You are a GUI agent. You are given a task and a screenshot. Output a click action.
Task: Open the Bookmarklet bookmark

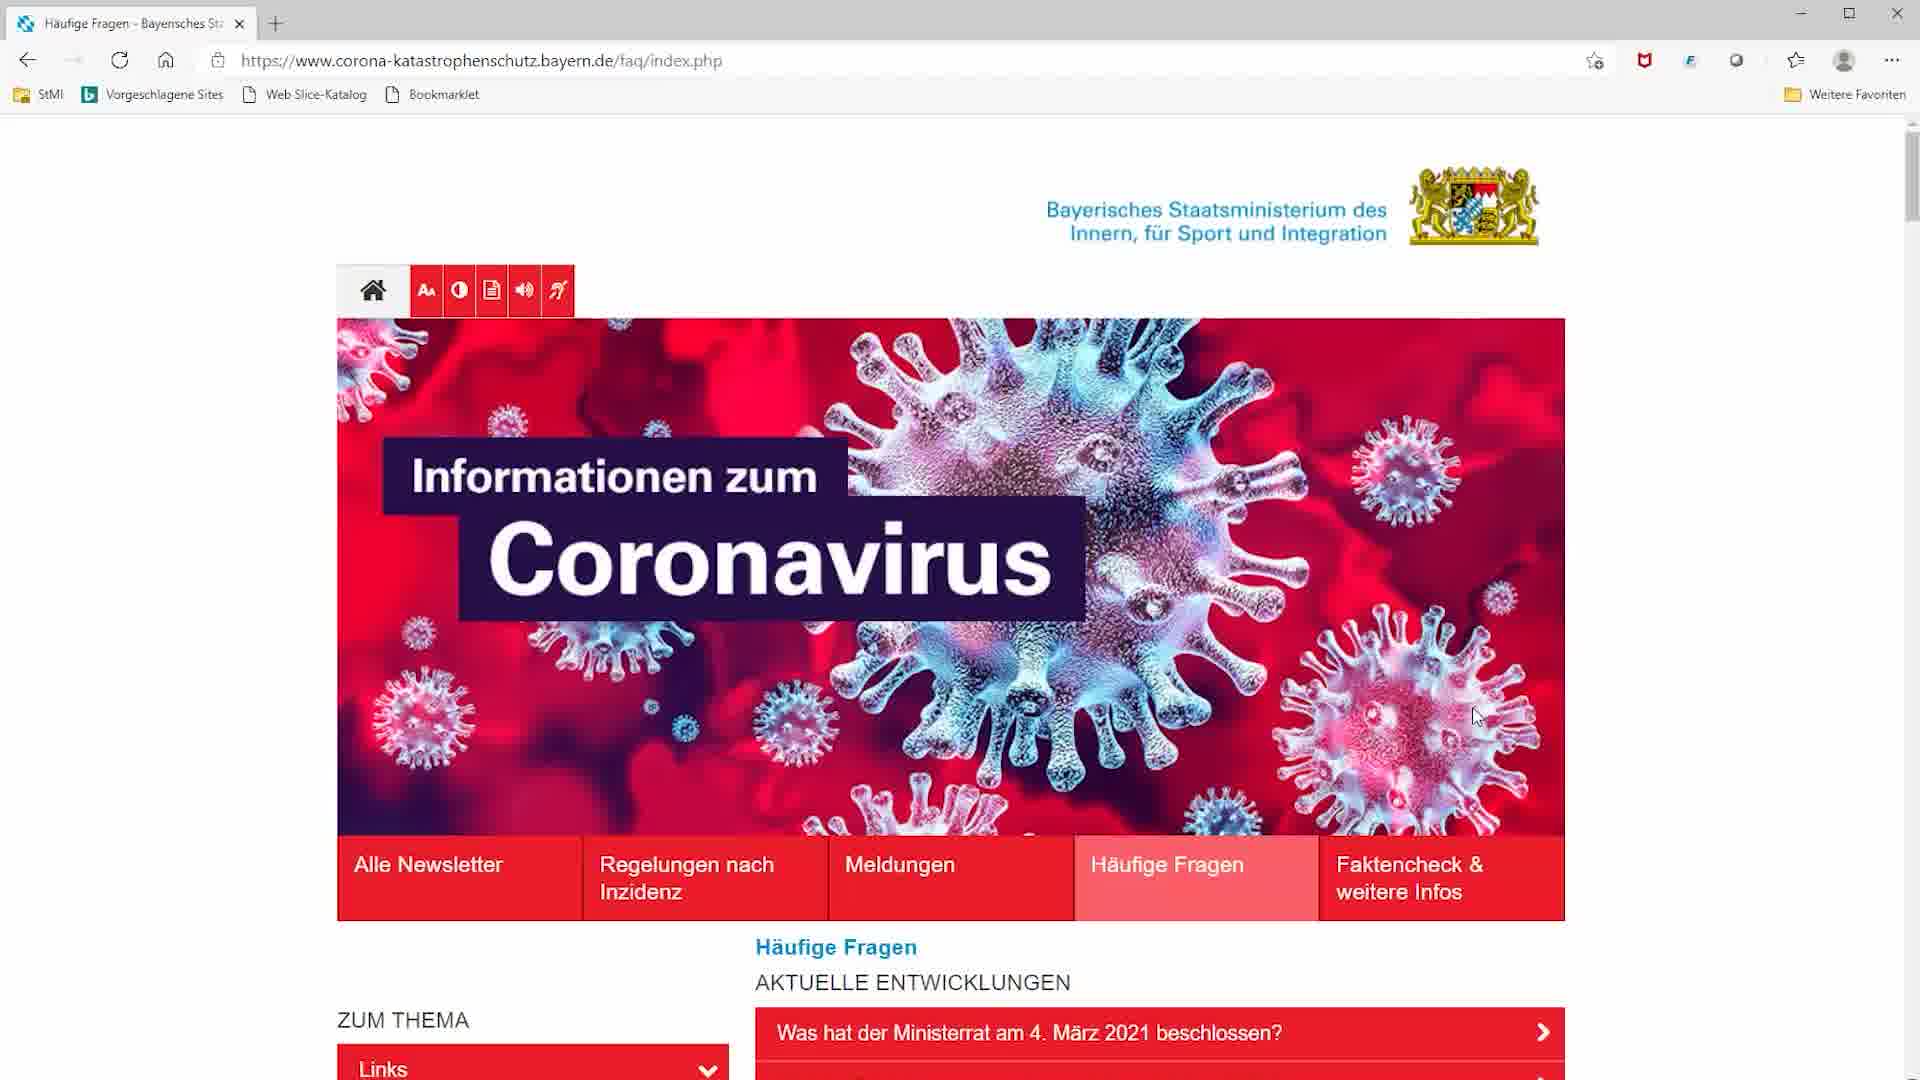point(432,95)
